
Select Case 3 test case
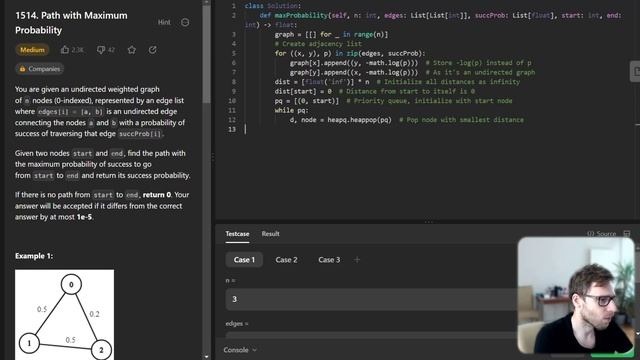(329, 260)
